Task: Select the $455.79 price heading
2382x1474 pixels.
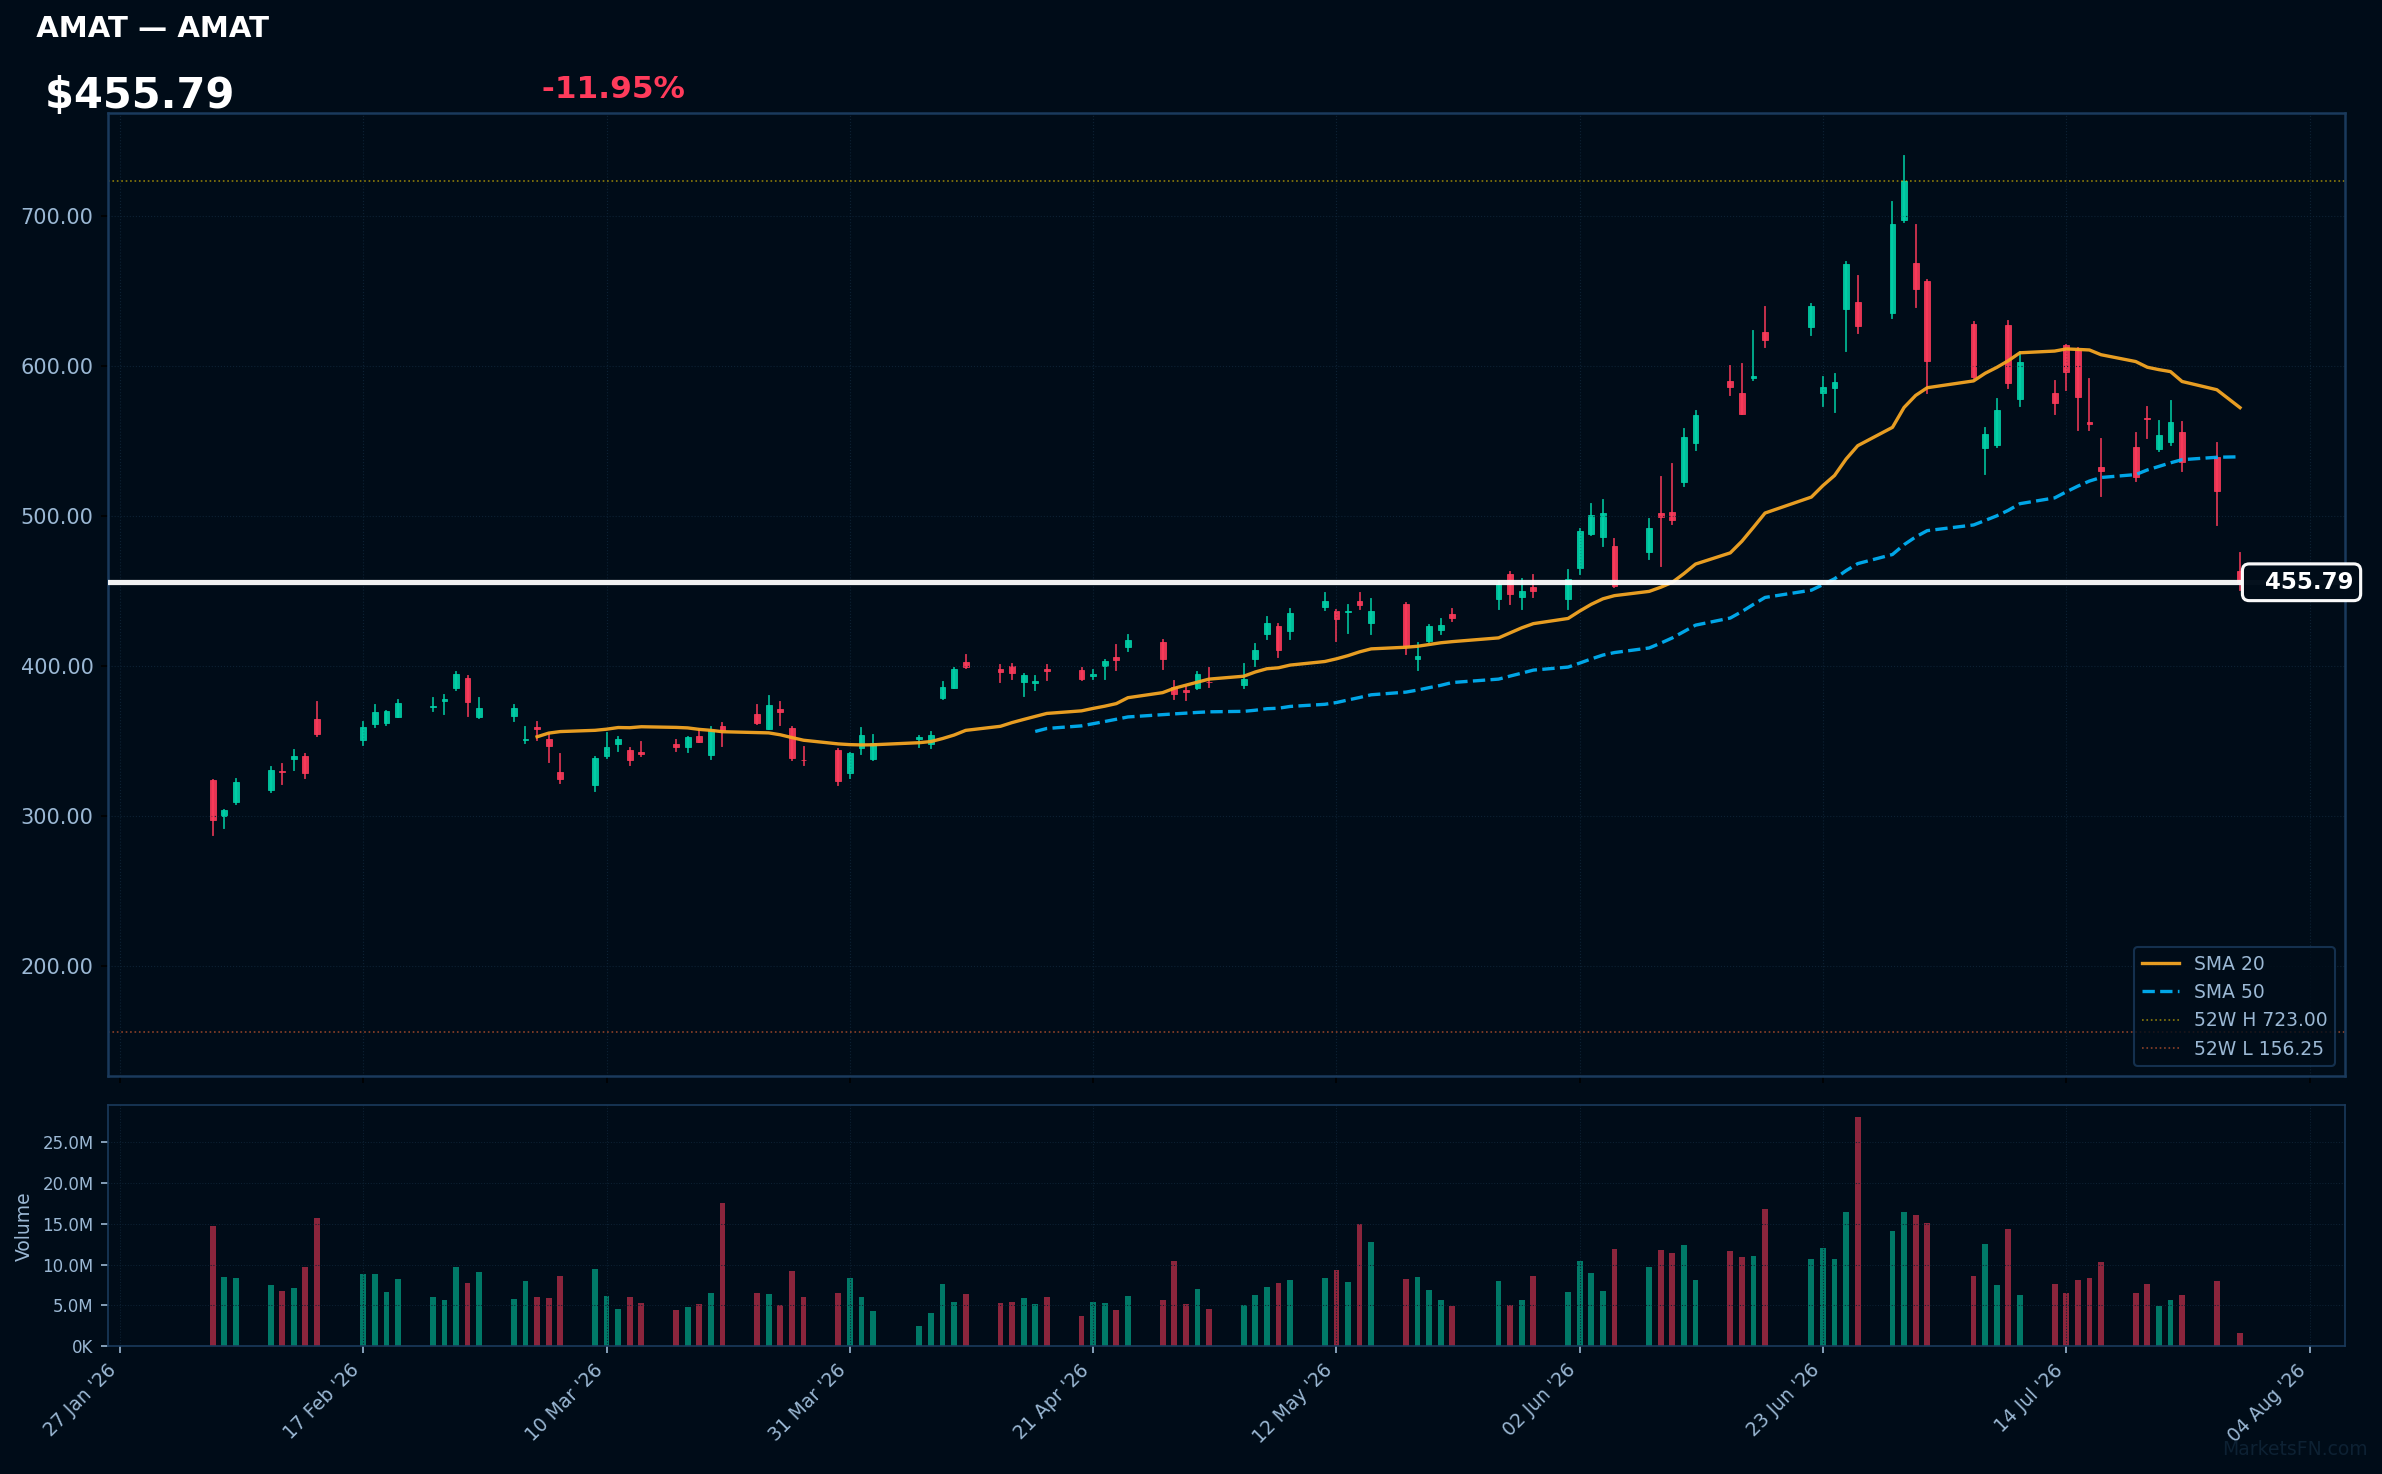Action: (139, 93)
